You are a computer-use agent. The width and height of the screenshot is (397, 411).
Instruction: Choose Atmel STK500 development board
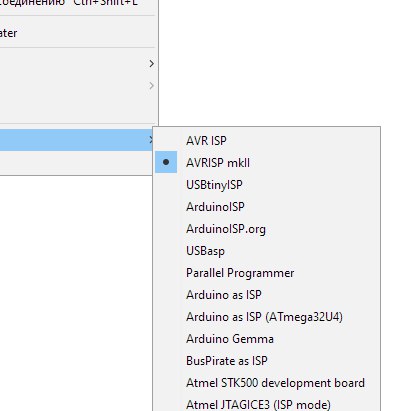point(266,382)
